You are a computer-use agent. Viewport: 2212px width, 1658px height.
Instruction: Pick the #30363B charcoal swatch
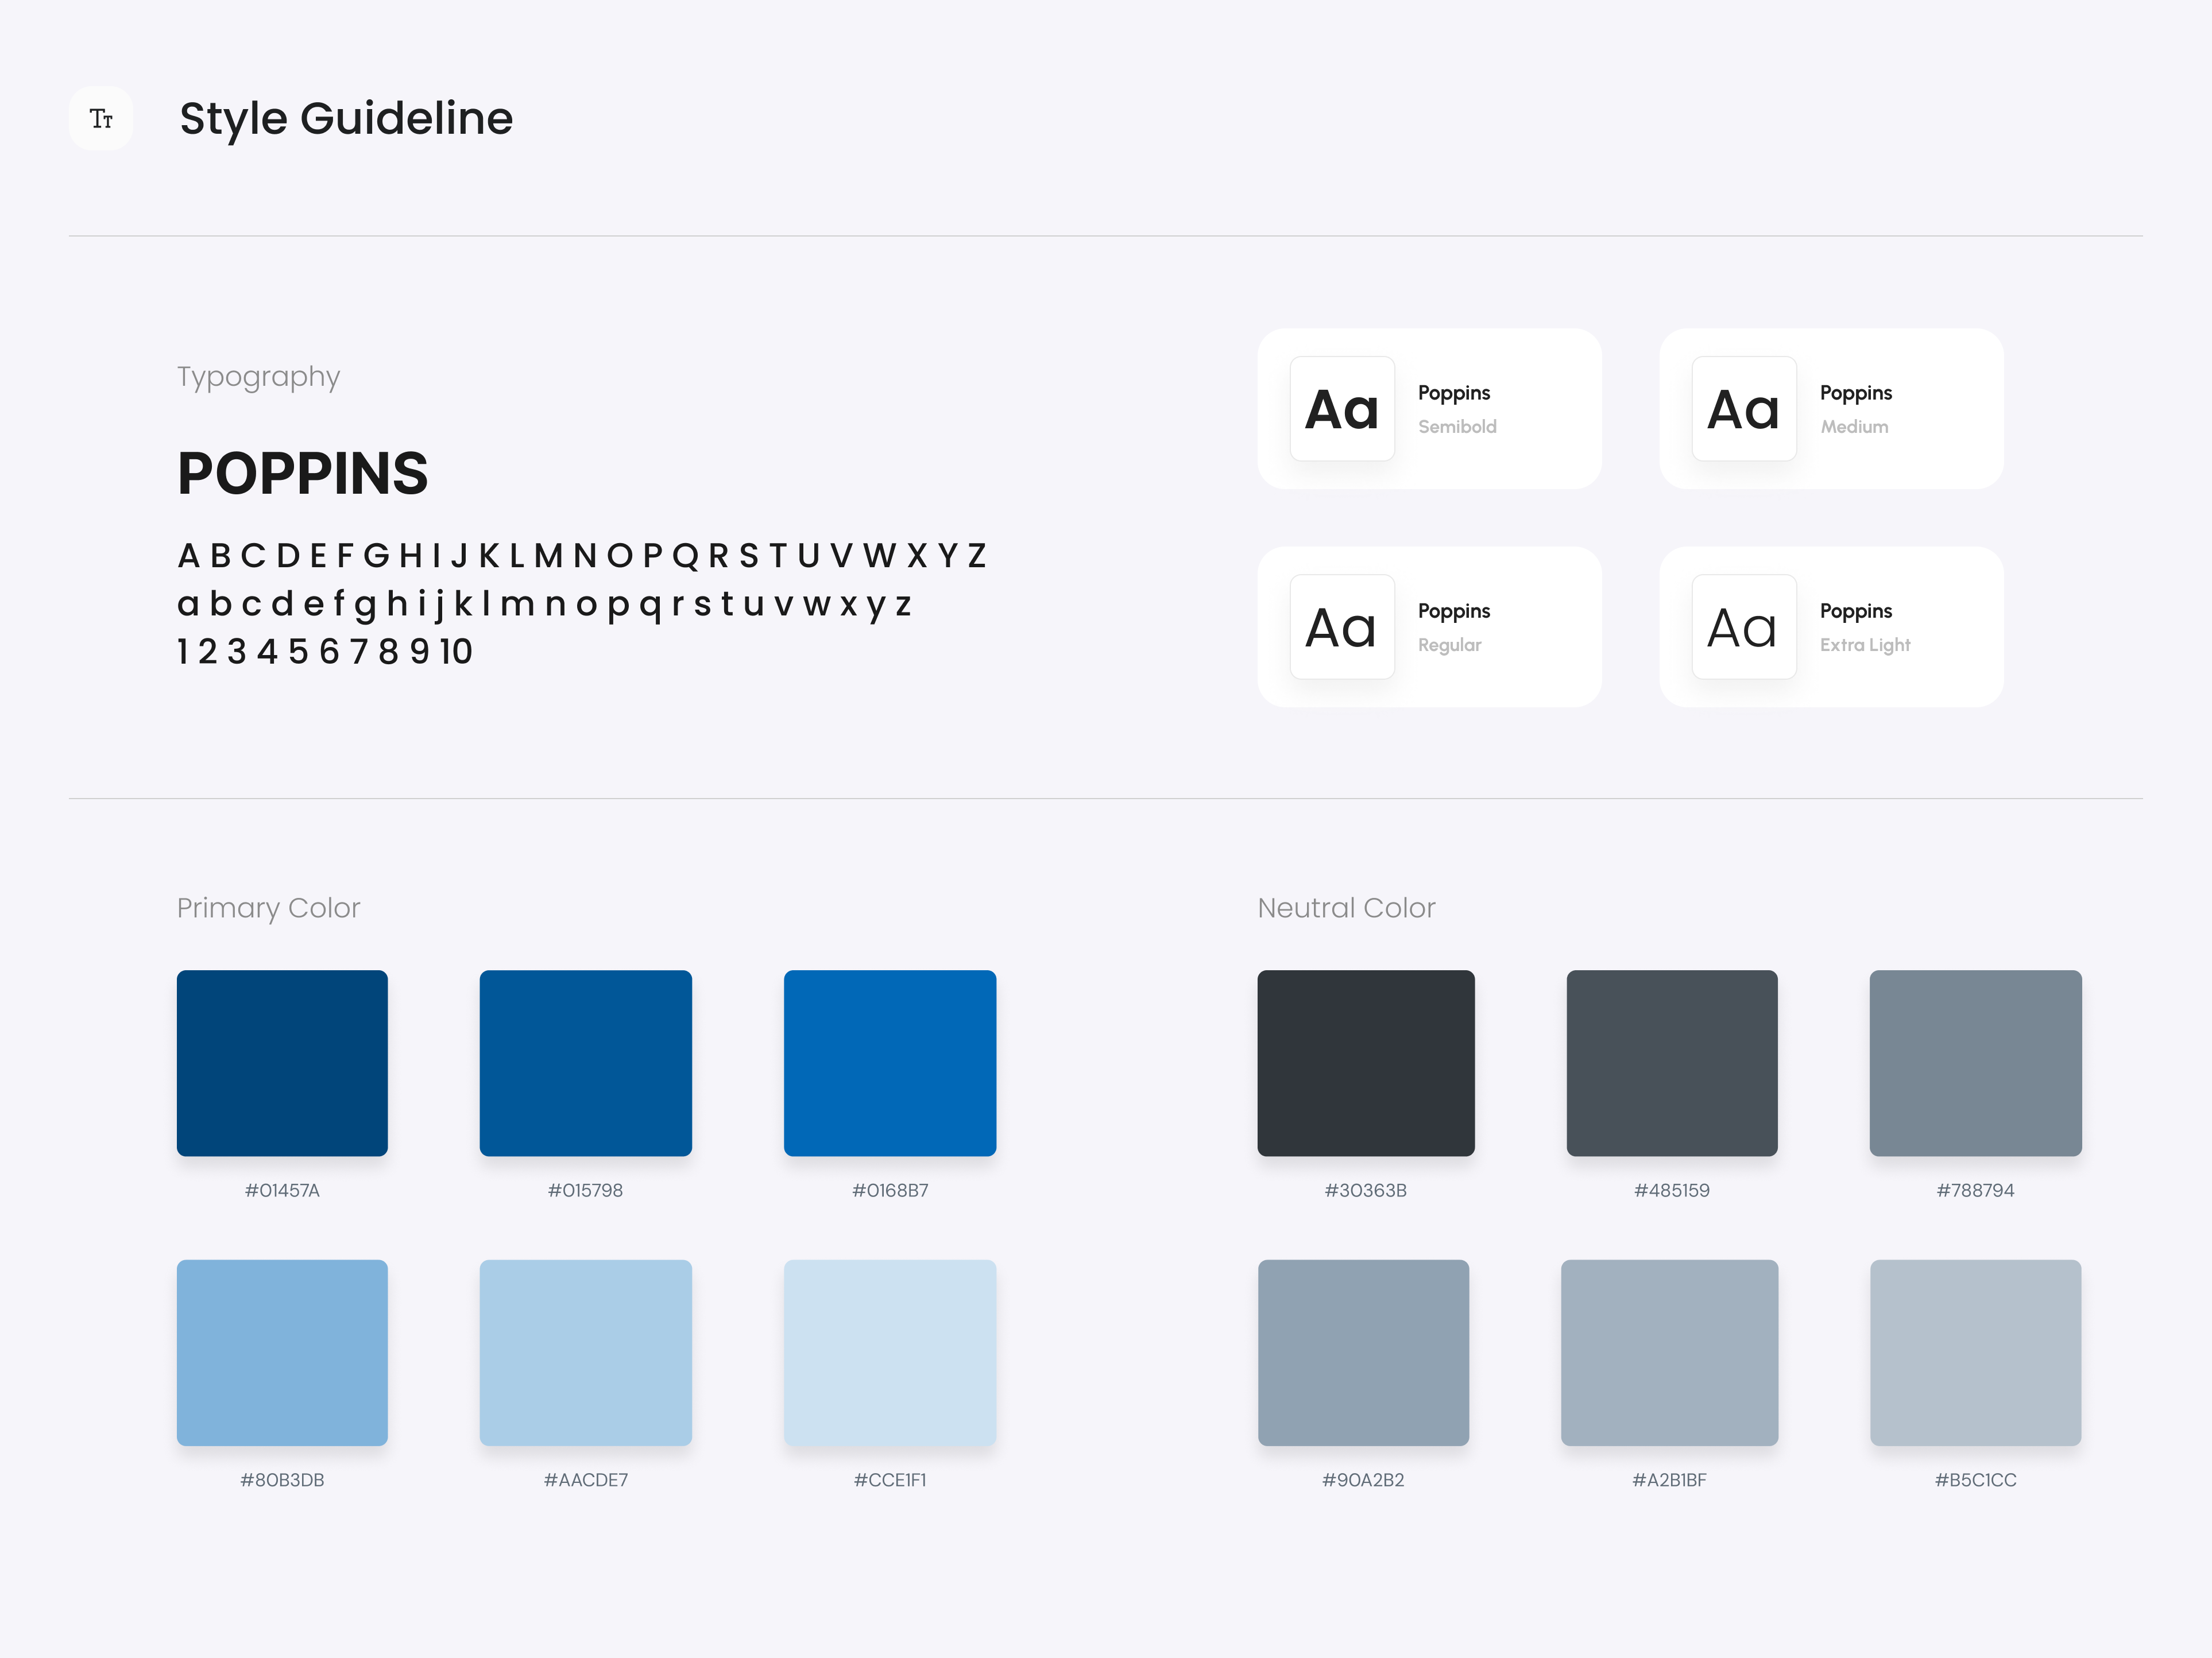pos(1366,1063)
